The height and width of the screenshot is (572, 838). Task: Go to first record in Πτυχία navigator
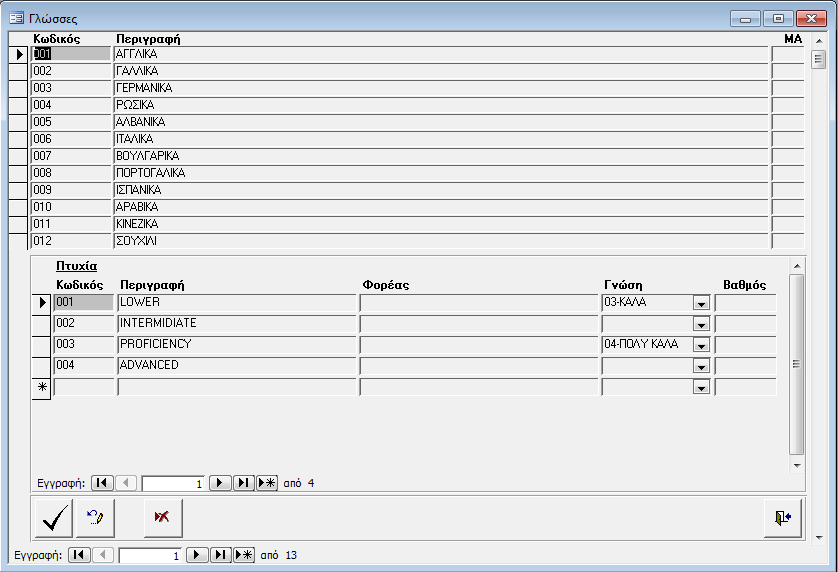pyautogui.click(x=102, y=483)
